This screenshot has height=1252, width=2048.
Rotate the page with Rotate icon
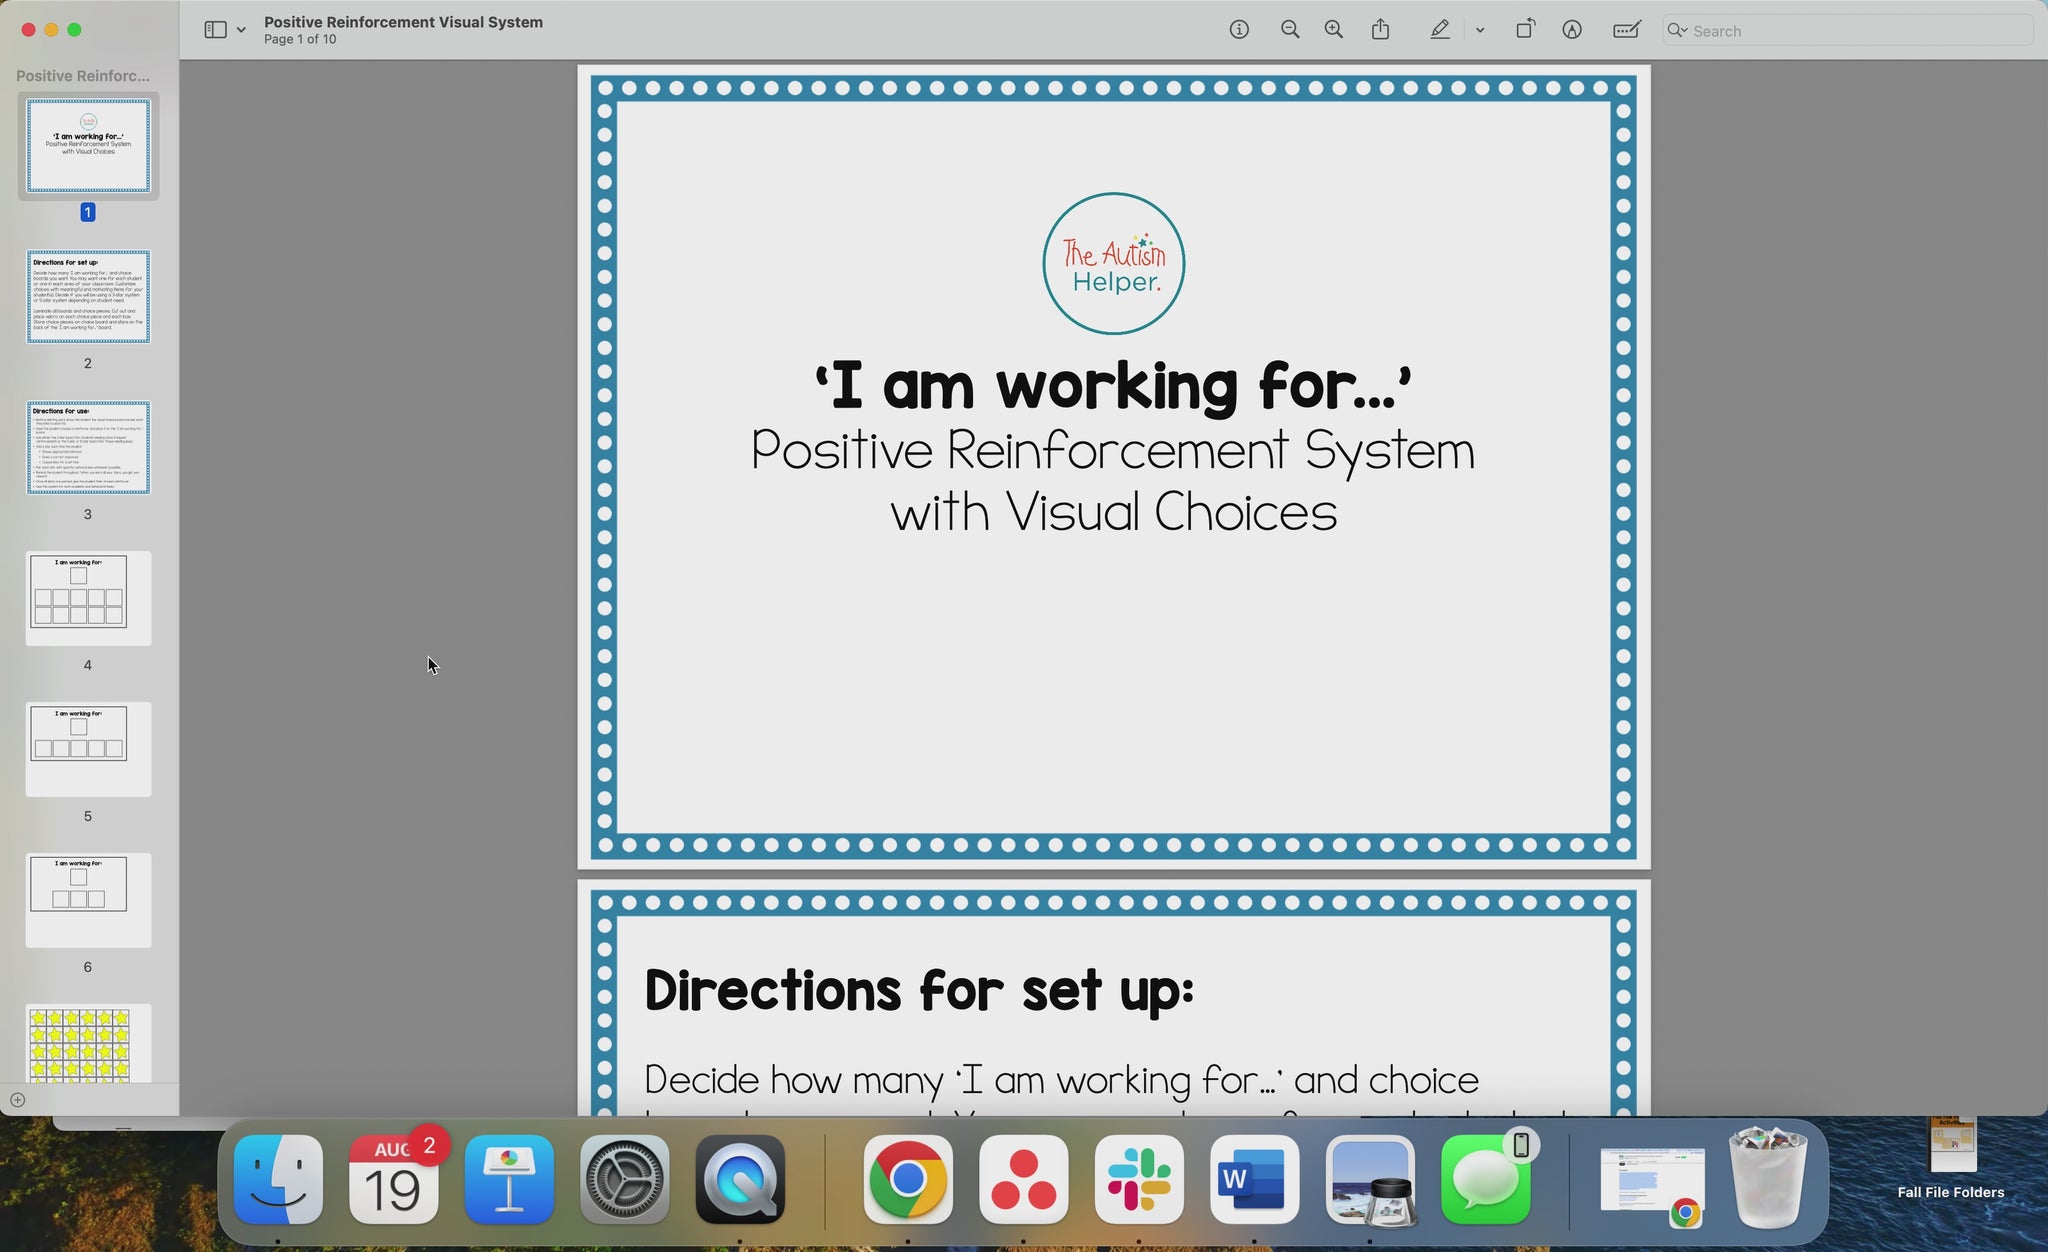coord(1525,30)
